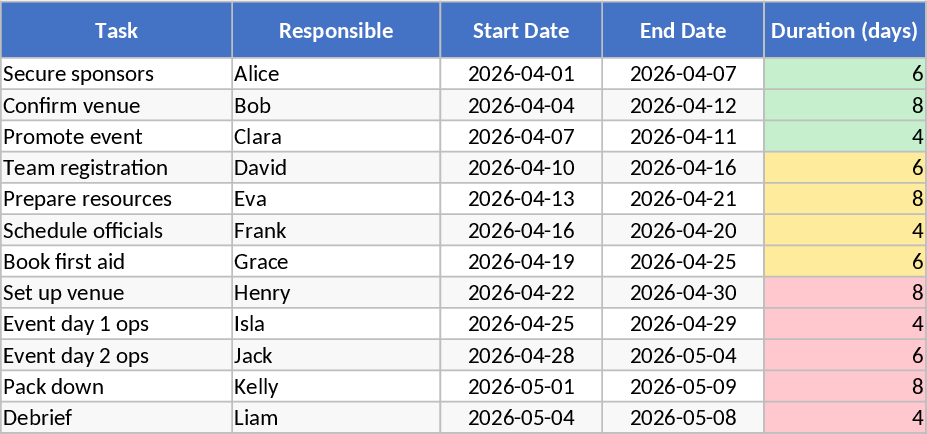Select the cell containing Liam
Screen dimensions: 927x434
336,418
